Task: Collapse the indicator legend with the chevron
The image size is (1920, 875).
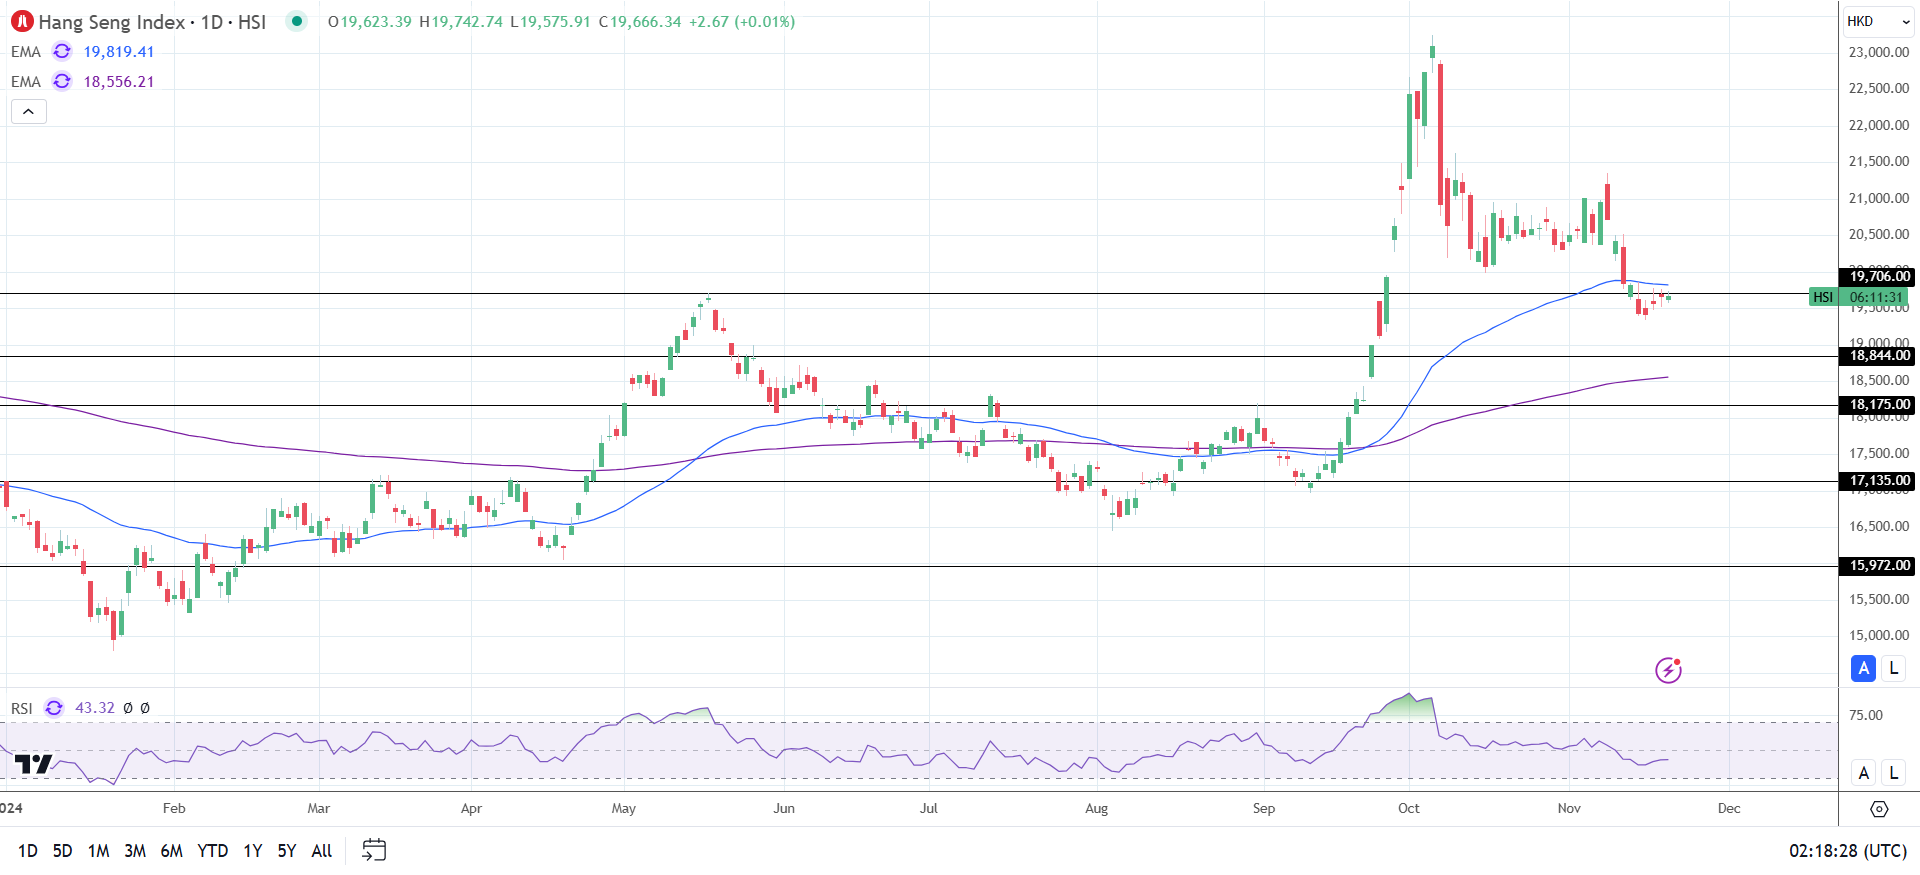Action: point(29,111)
